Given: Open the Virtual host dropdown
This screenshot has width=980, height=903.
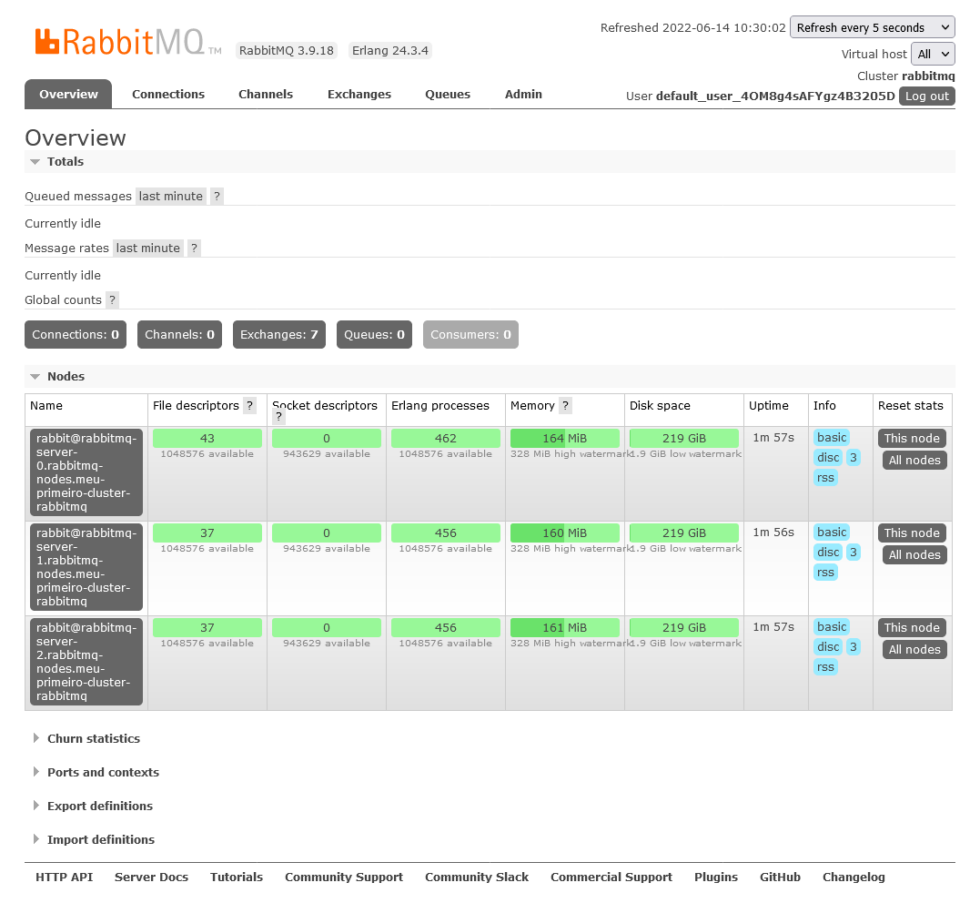Looking at the screenshot, I should point(933,54).
